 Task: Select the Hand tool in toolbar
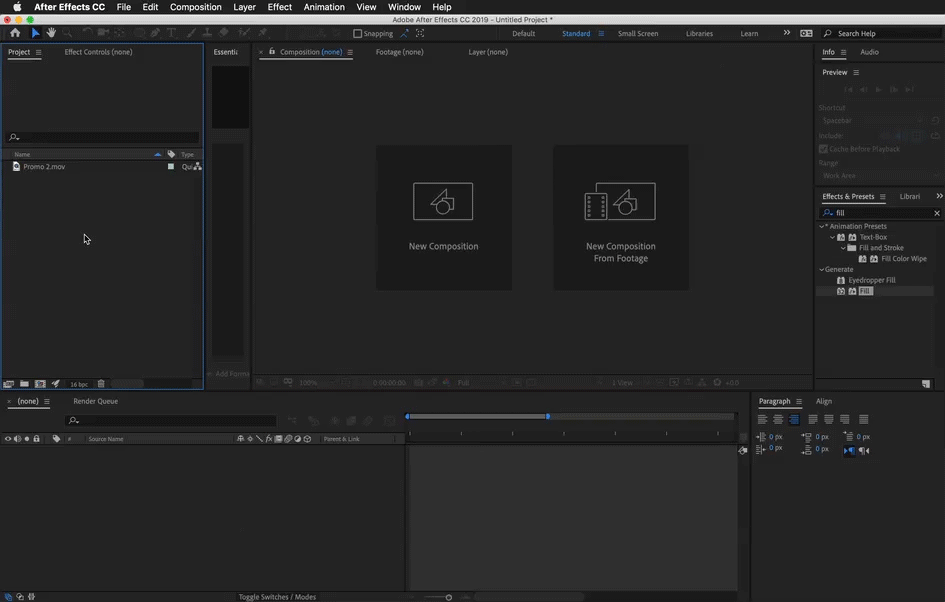pos(51,33)
